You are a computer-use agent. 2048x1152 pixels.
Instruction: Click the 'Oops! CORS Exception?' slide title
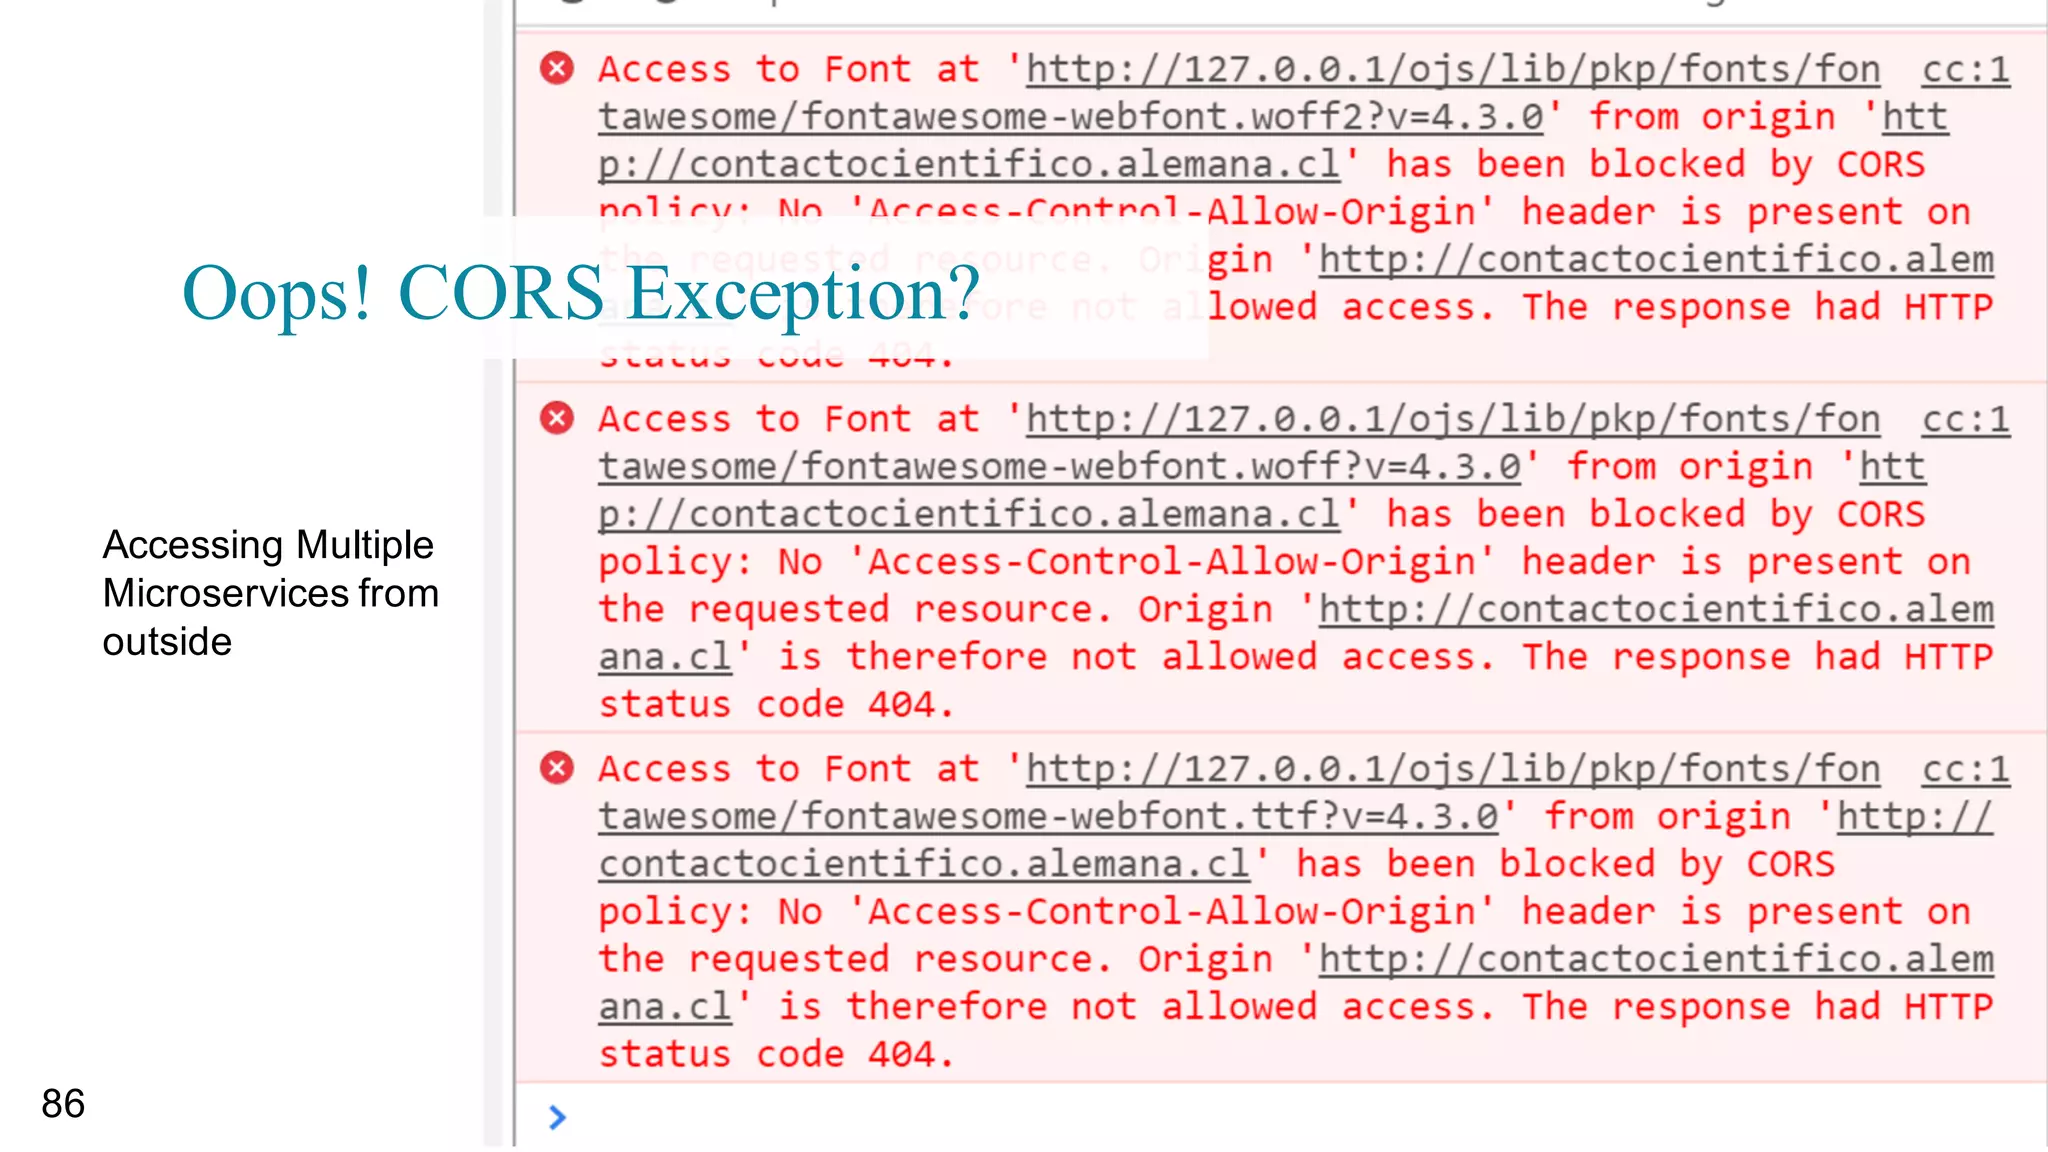click(581, 293)
